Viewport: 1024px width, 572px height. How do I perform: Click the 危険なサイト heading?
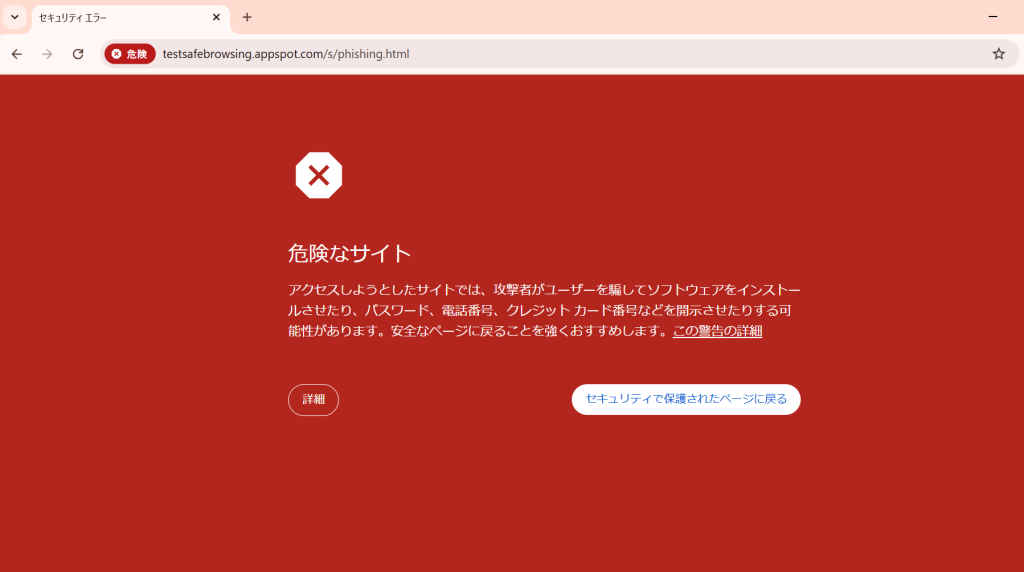(x=349, y=253)
